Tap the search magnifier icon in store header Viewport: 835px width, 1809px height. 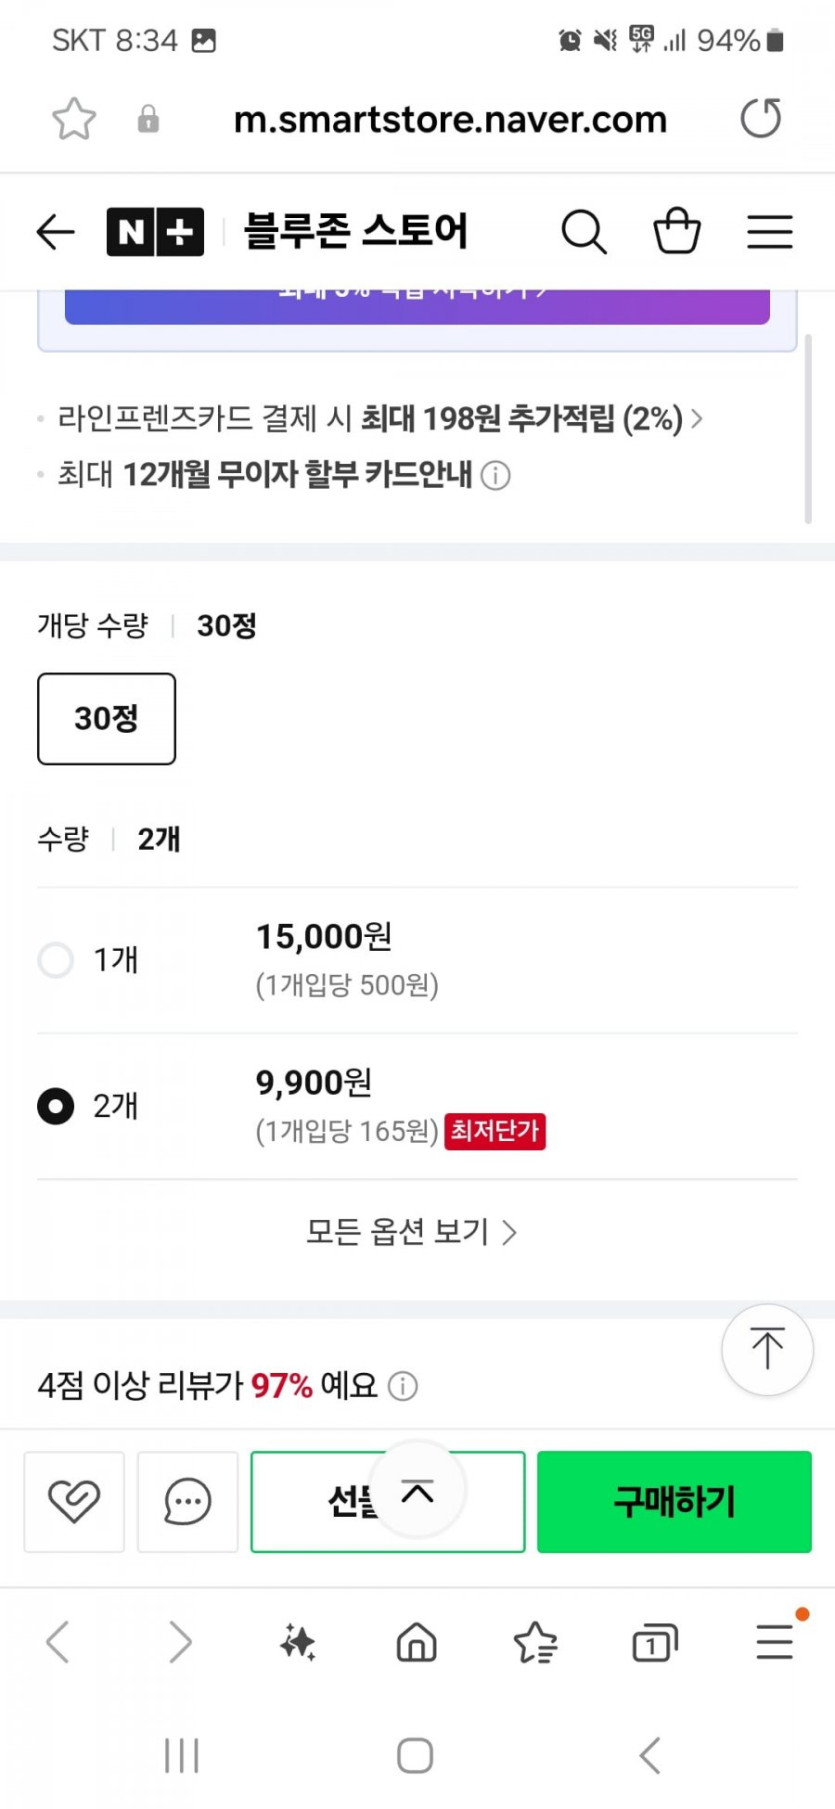(x=584, y=232)
